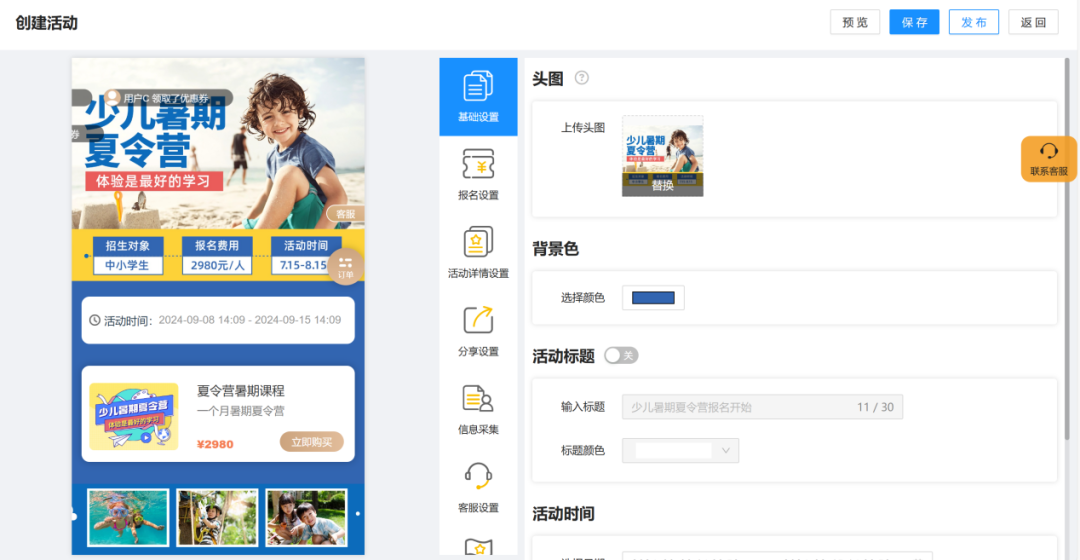Click the 联系客服 floating headset icon
1080x560 pixels.
1048,152
